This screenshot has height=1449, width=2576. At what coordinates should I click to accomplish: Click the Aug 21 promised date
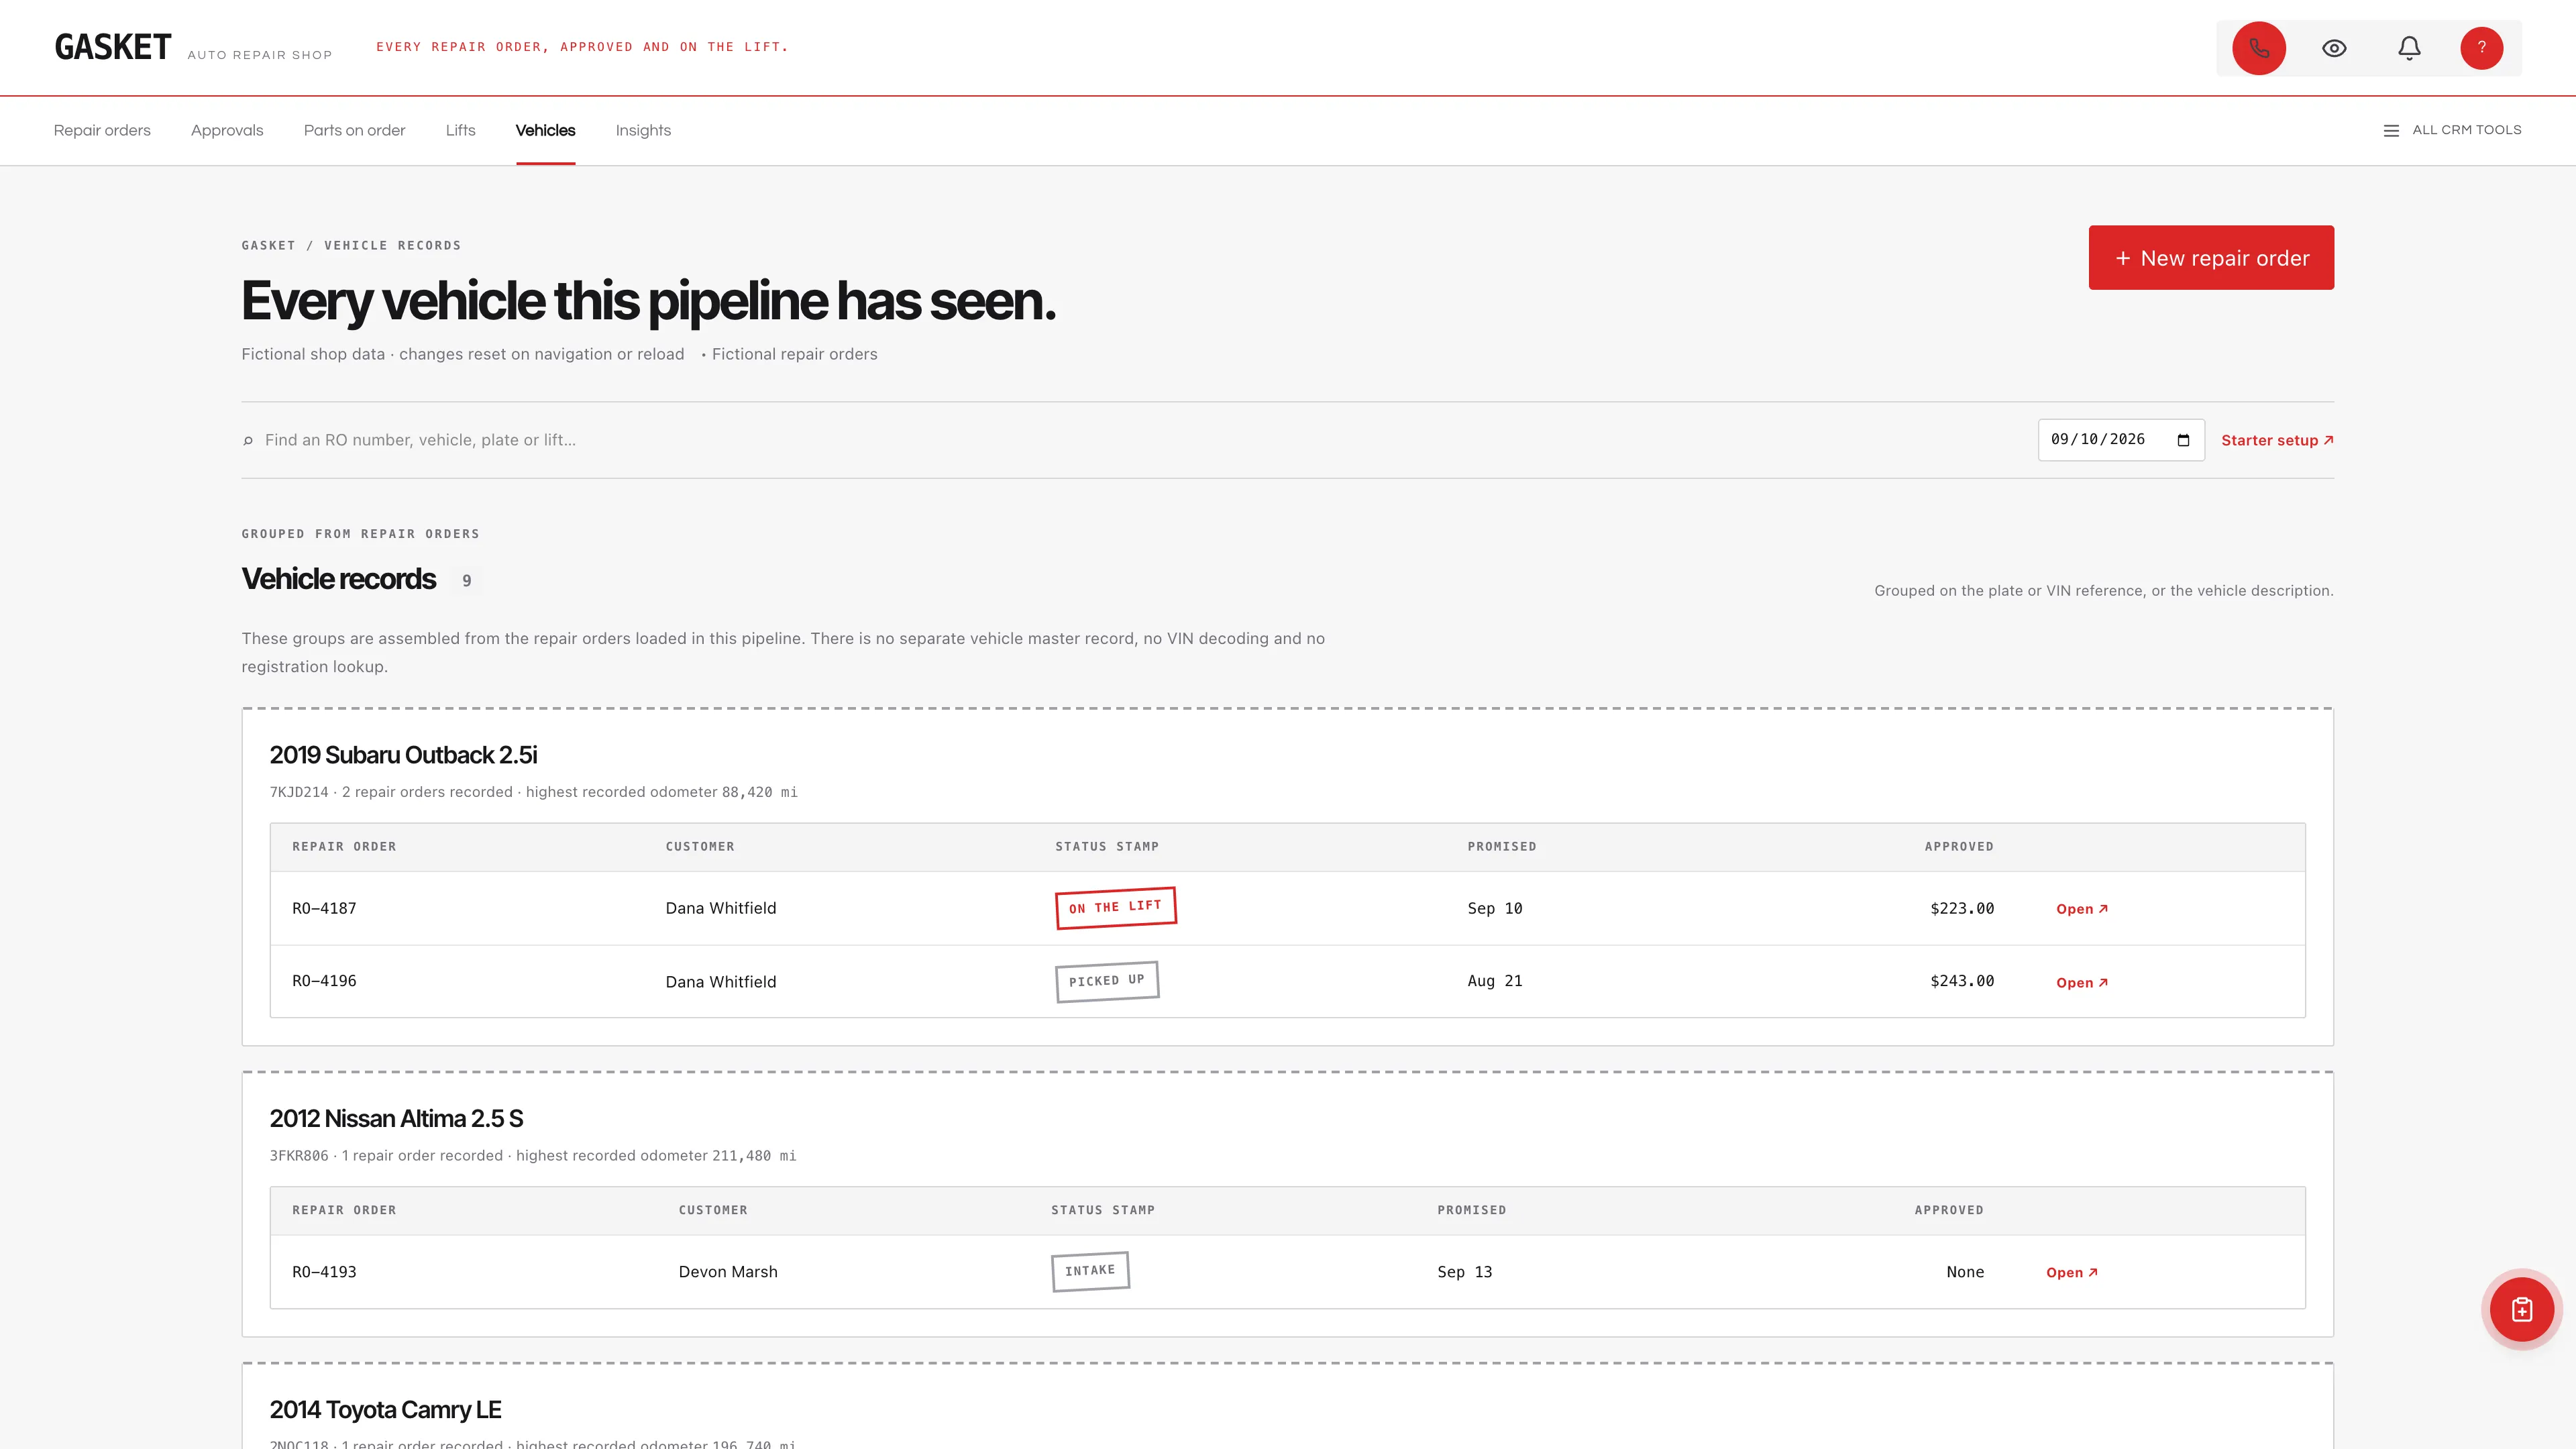pyautogui.click(x=1495, y=981)
